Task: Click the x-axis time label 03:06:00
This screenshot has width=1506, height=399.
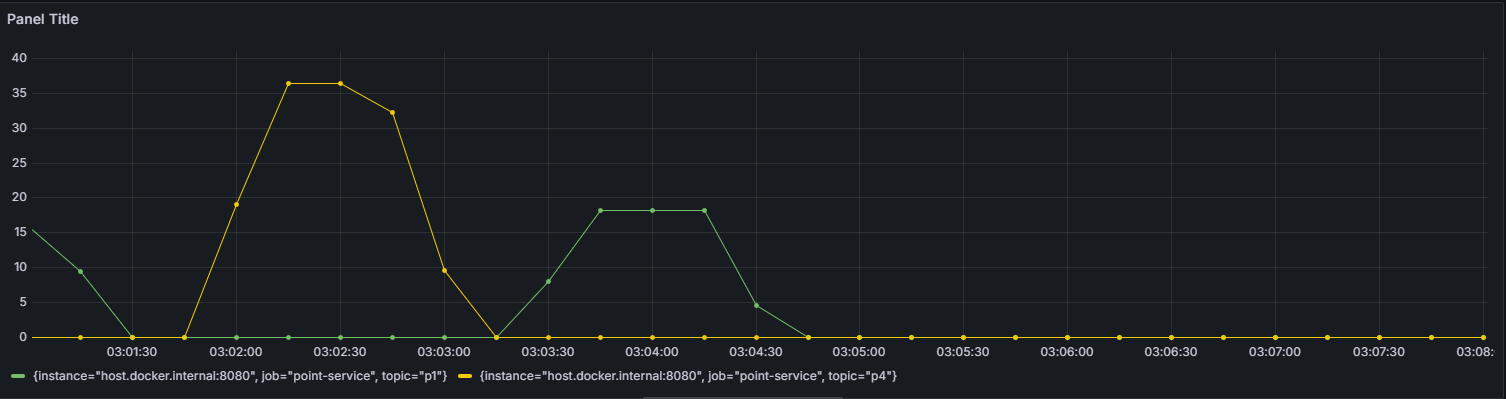Action: (1067, 352)
